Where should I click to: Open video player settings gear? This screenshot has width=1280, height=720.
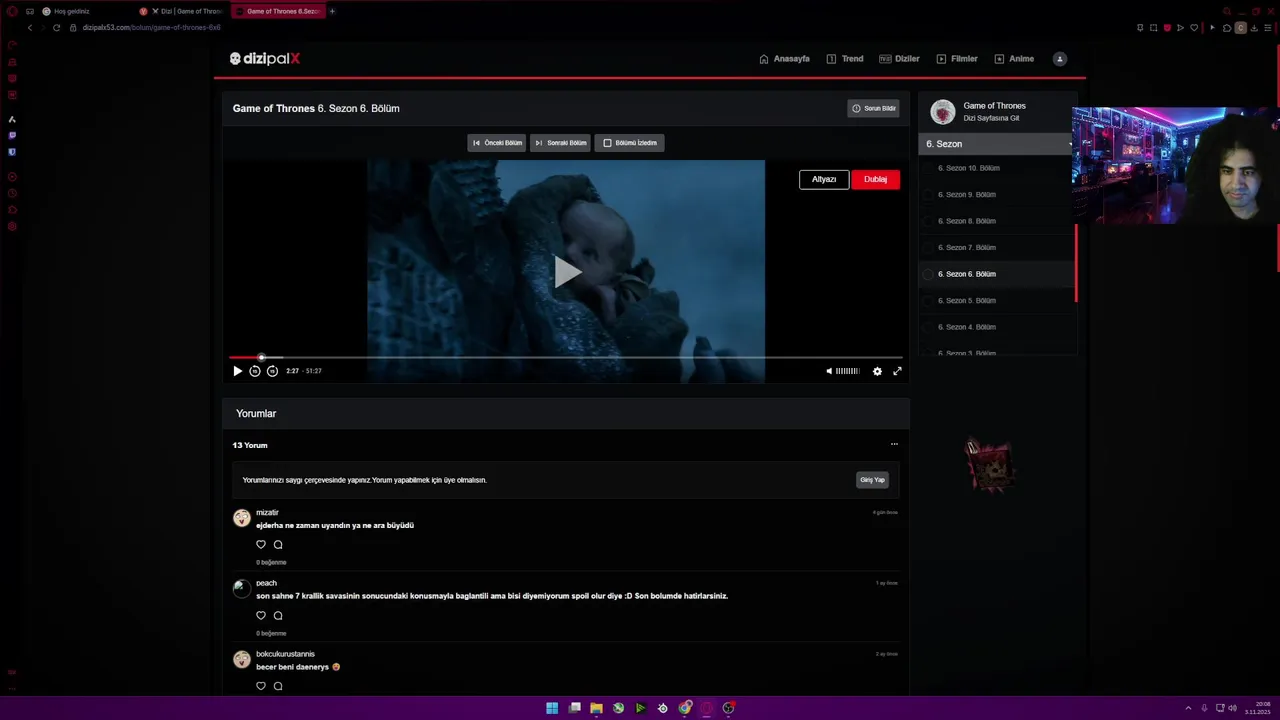(877, 371)
